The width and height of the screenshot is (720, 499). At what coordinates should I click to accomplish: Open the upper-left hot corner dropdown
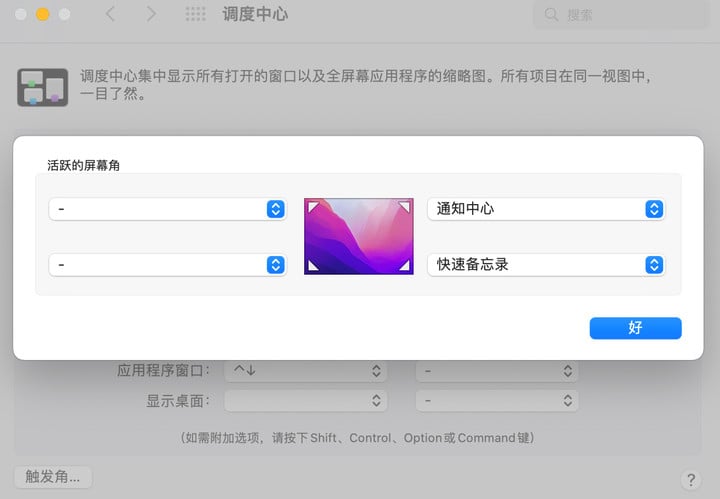tap(168, 209)
